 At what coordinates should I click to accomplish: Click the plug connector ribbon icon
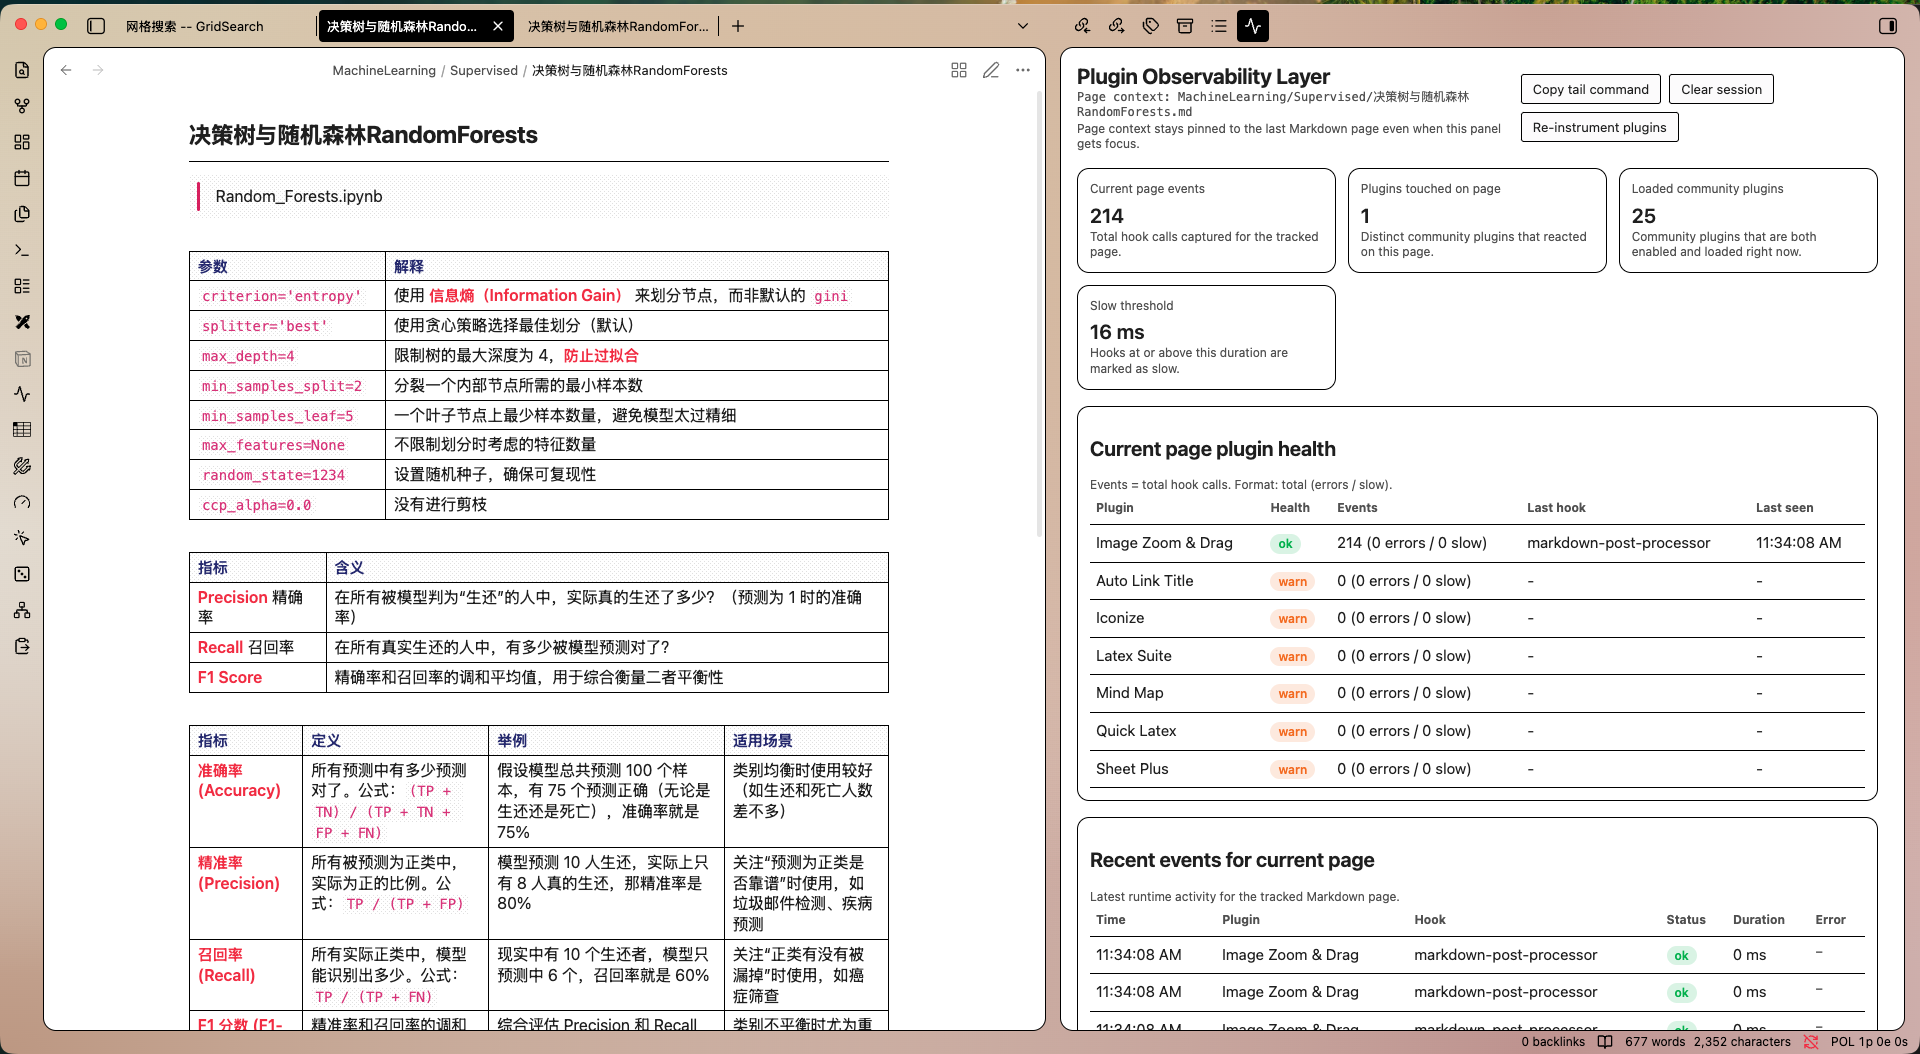(22, 466)
